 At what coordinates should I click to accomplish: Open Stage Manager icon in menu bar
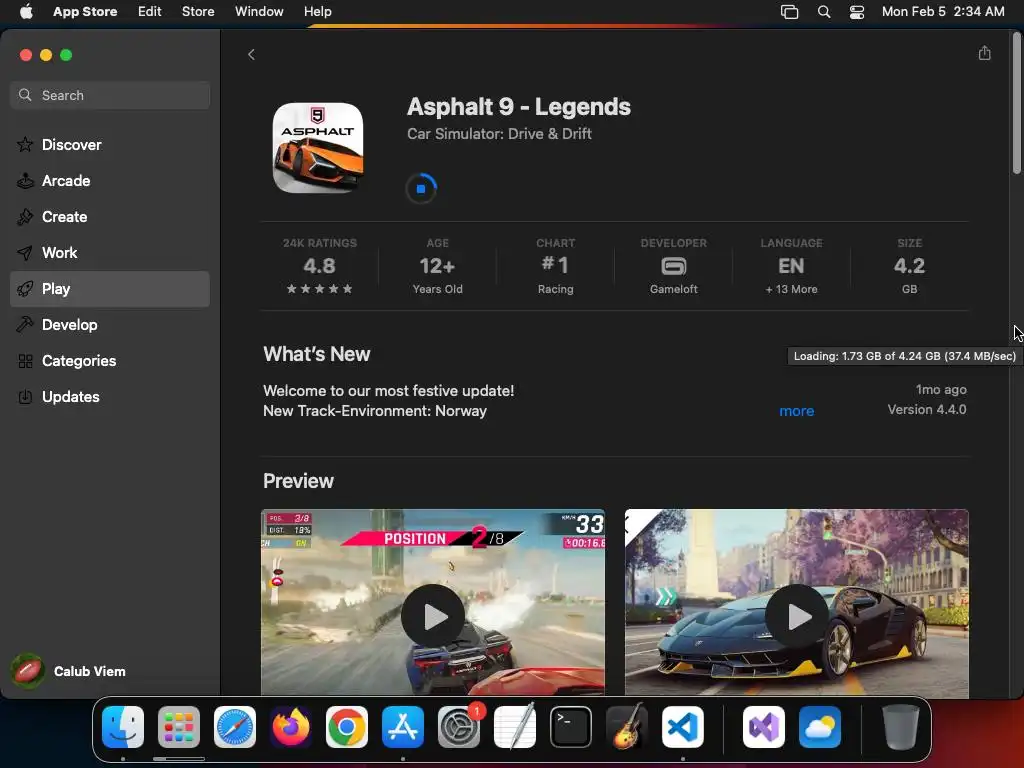789,12
